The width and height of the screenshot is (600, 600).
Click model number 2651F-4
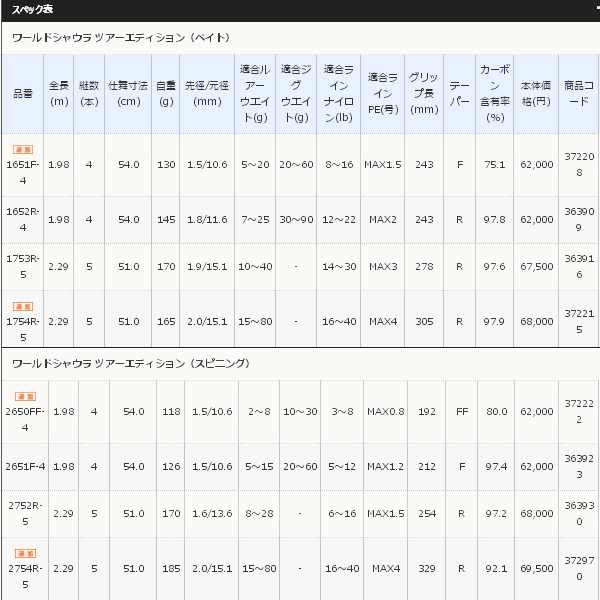25,466
